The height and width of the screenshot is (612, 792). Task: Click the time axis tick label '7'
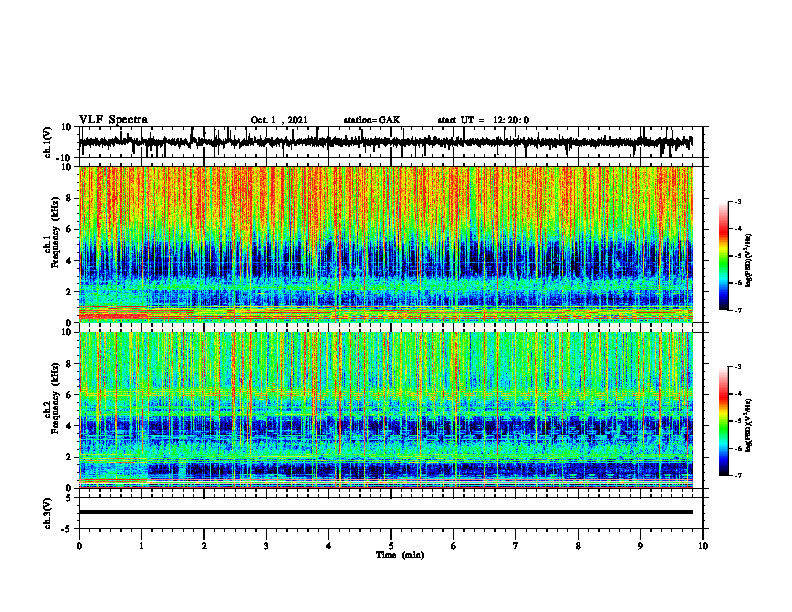[516, 546]
